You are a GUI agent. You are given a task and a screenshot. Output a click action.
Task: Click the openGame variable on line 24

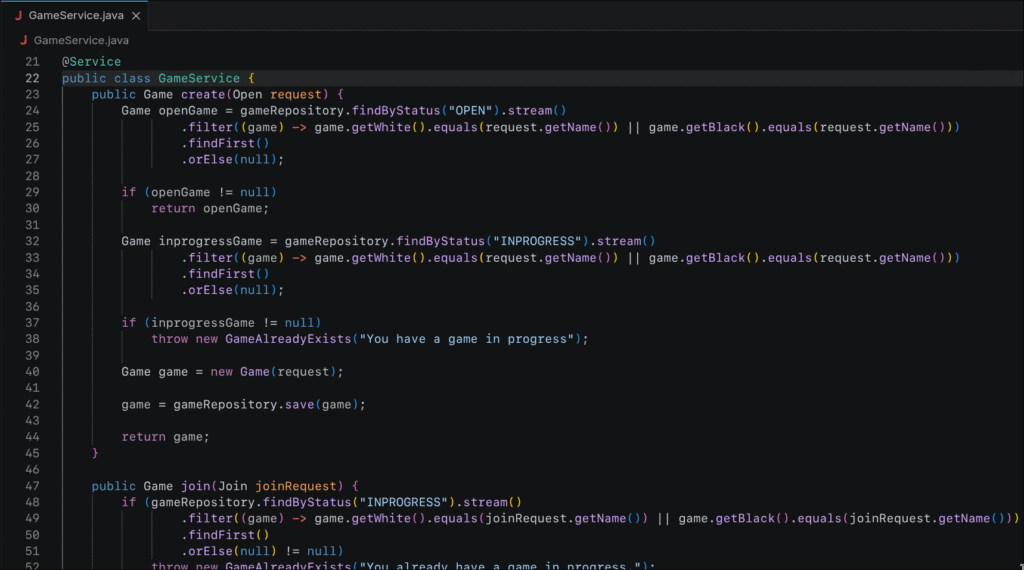[188, 111]
